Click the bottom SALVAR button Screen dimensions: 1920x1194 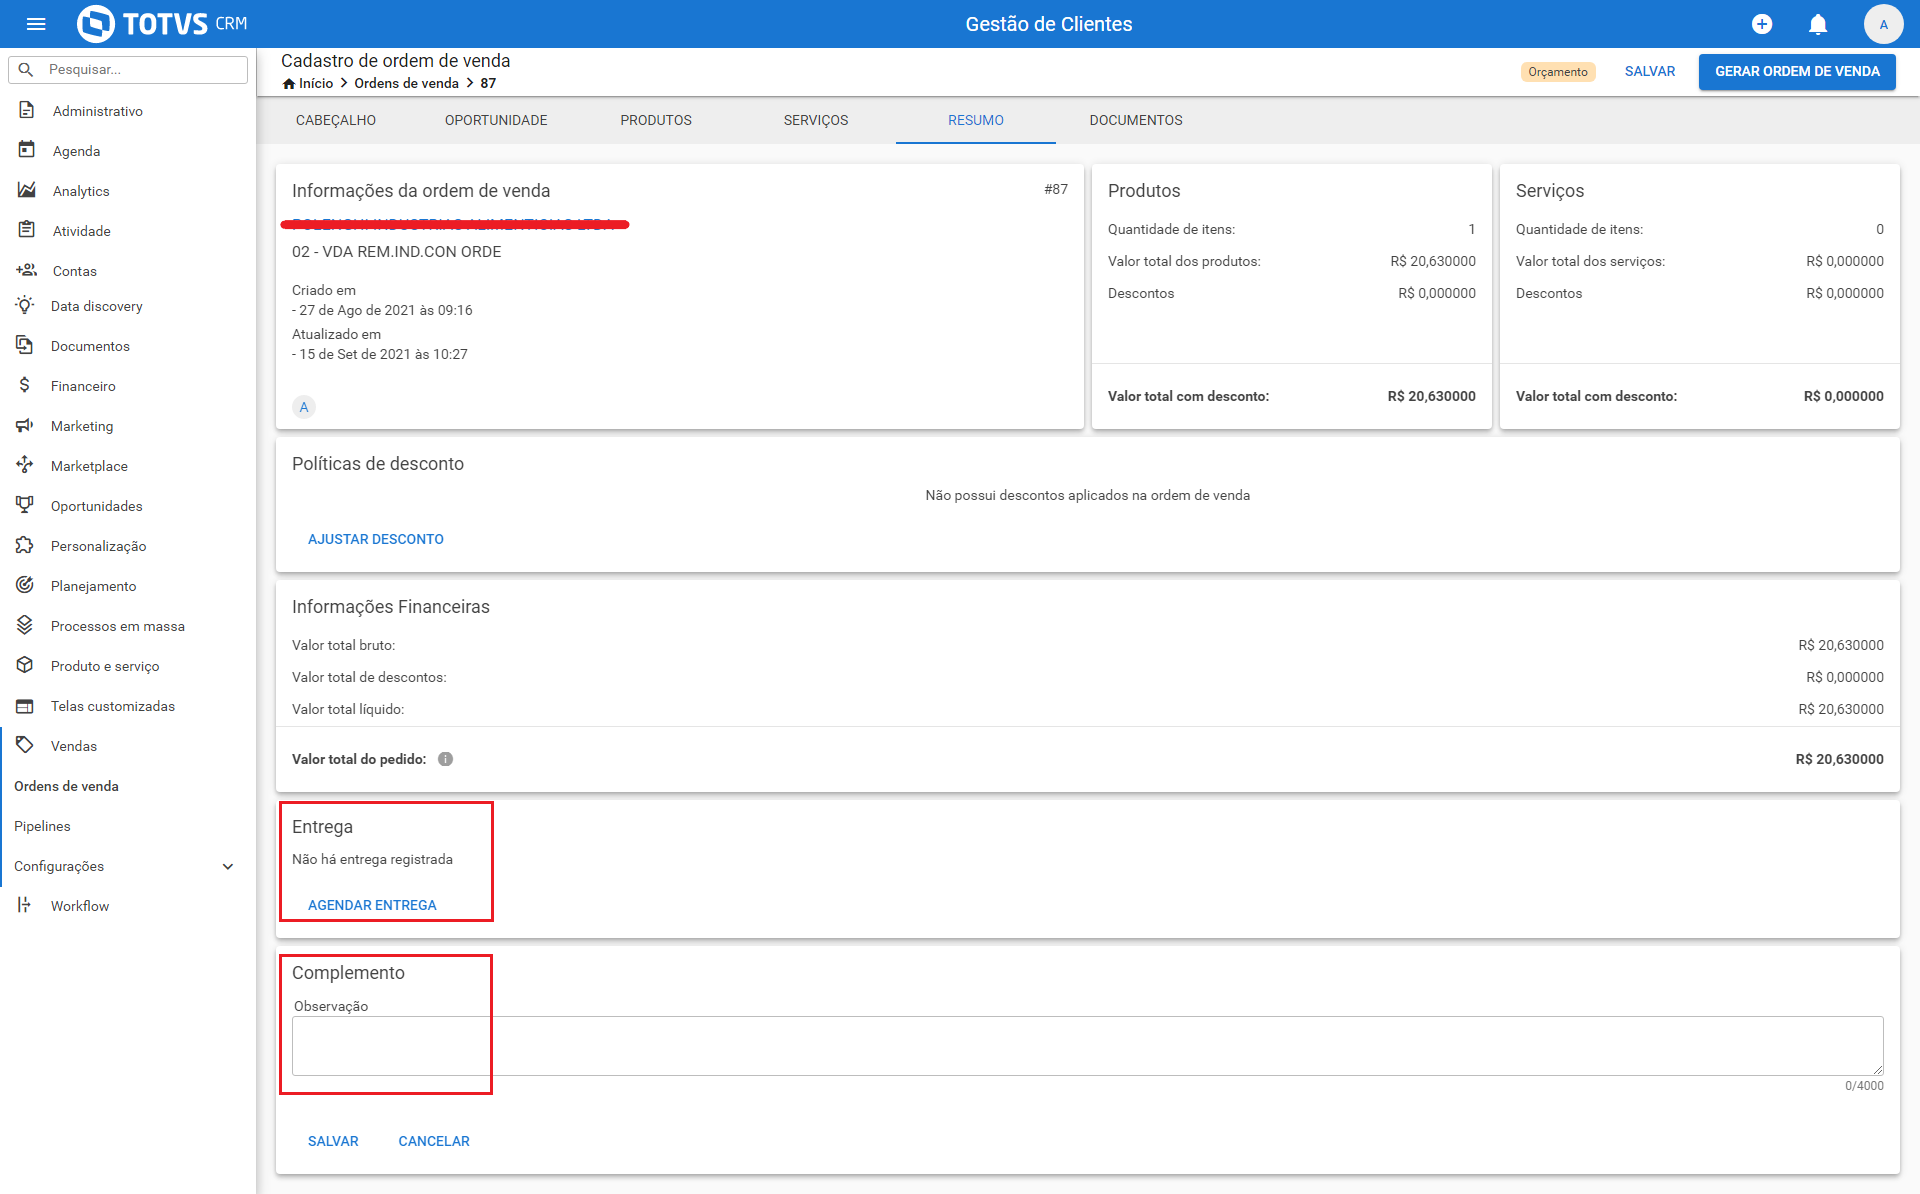(x=333, y=1141)
